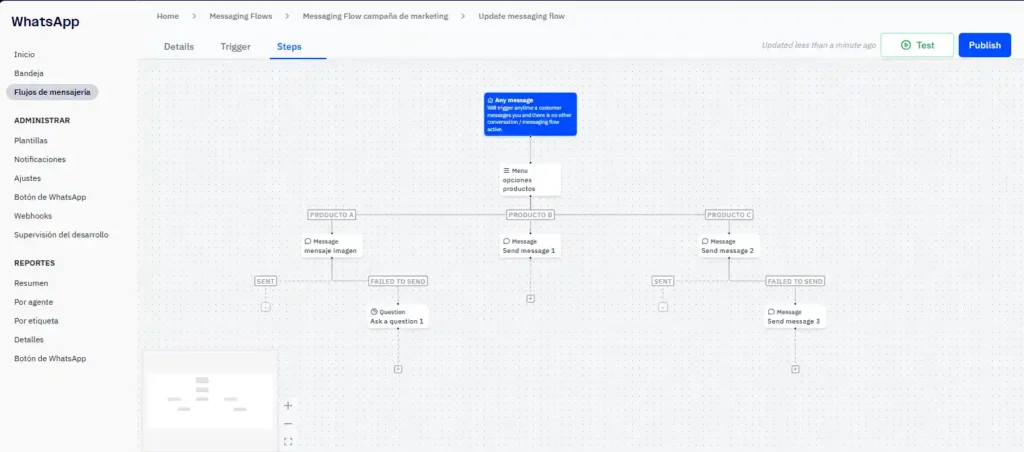Add step below Send message 1
1024x452 pixels.
pos(530,298)
